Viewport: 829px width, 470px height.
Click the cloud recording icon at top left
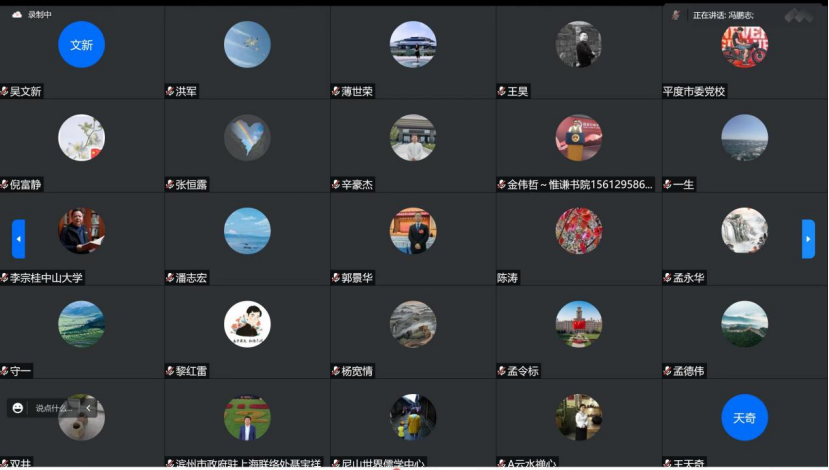click(x=17, y=14)
